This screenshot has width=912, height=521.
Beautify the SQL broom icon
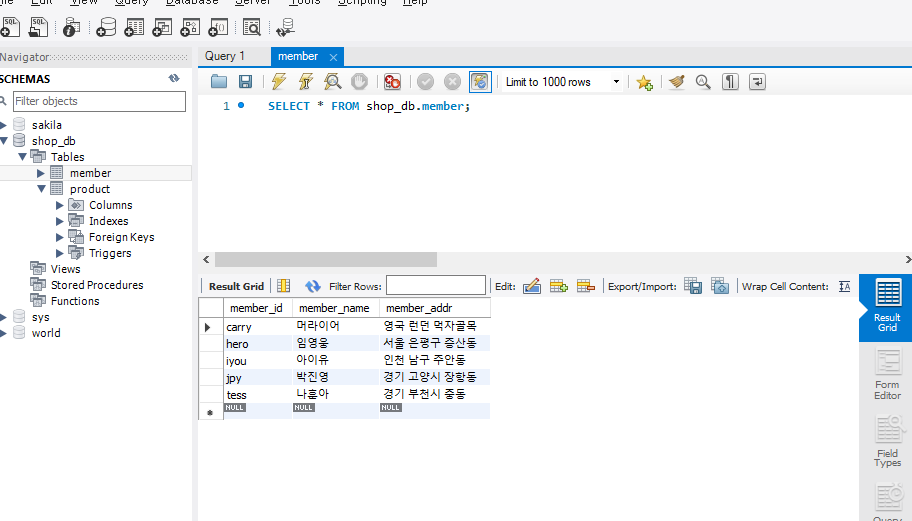coord(676,82)
